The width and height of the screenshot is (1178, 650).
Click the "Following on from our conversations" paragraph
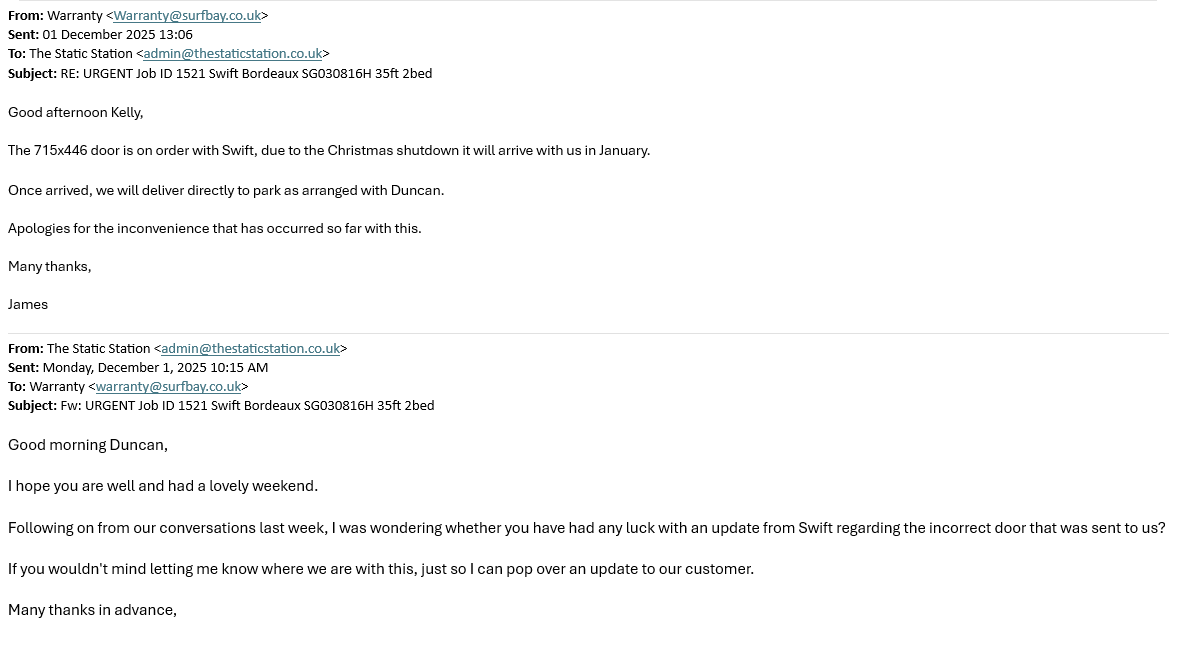click(586, 528)
